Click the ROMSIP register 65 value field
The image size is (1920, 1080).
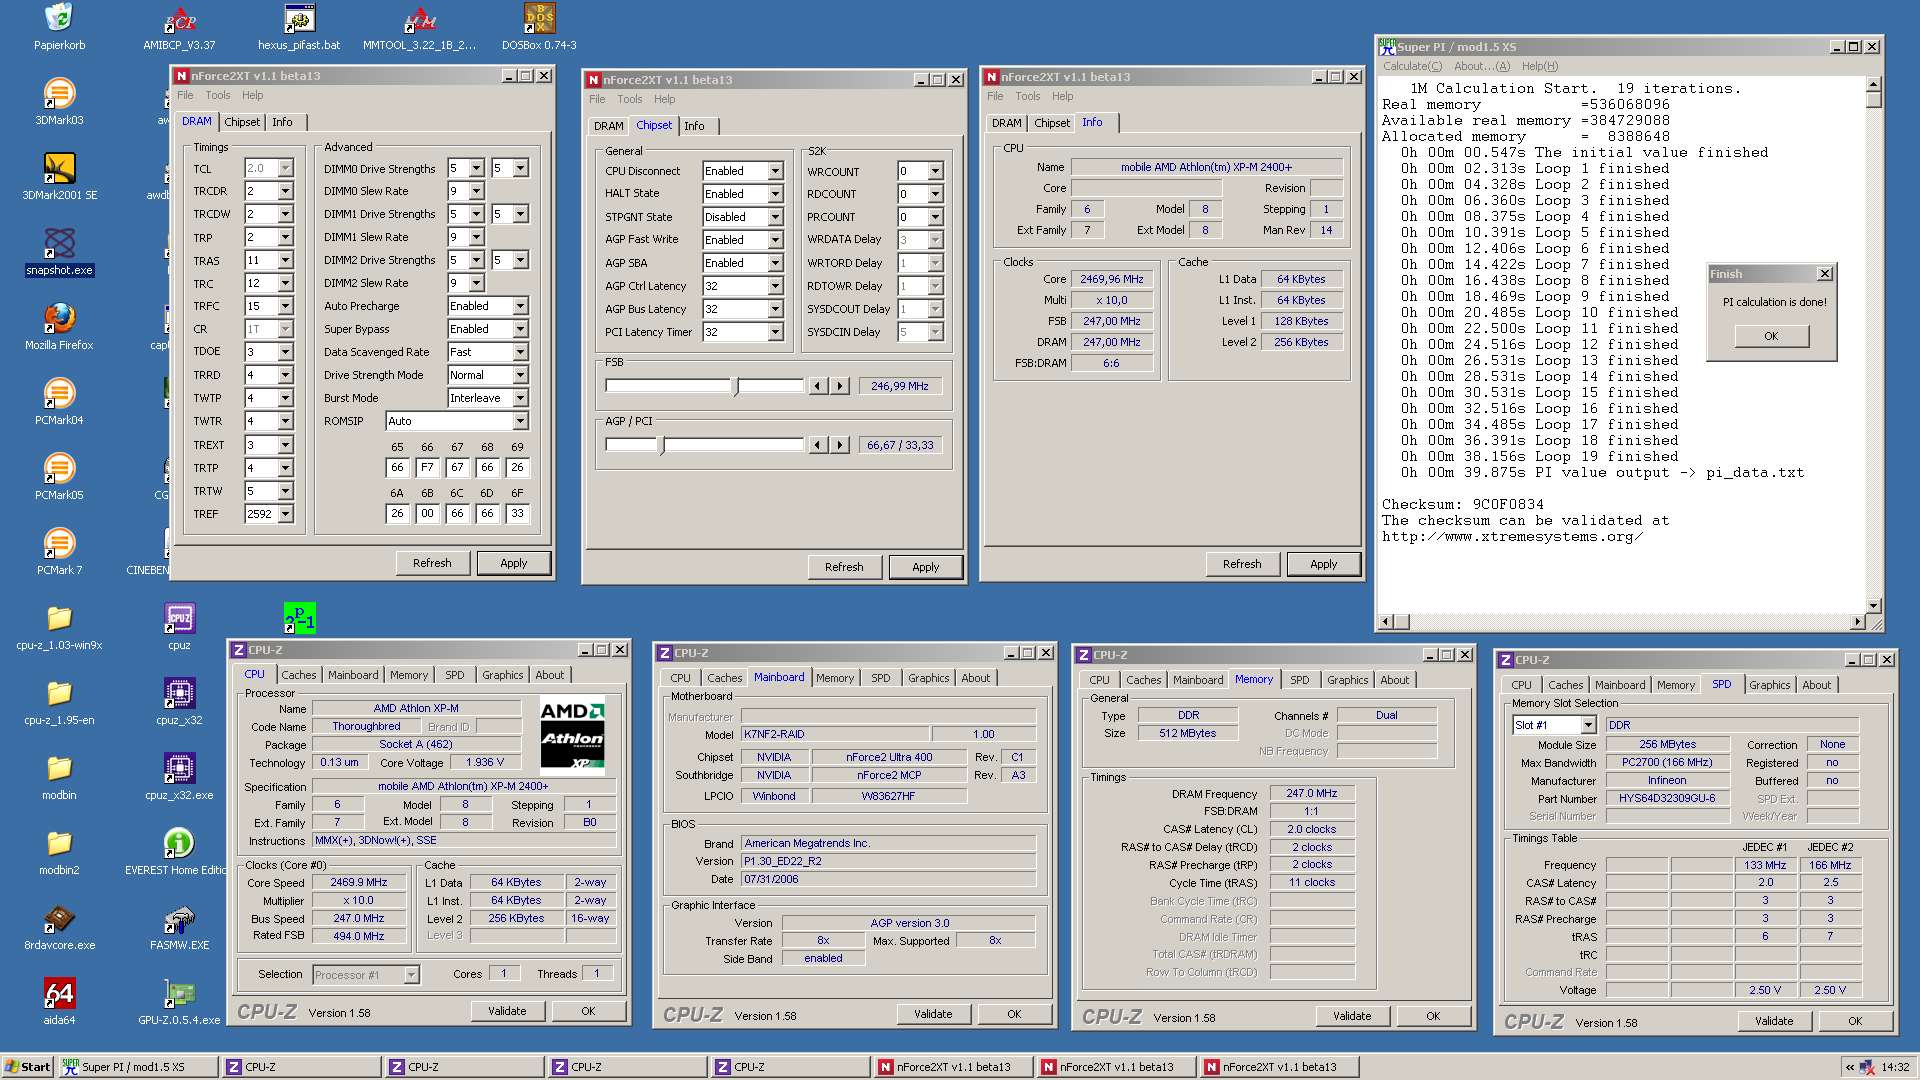397,468
